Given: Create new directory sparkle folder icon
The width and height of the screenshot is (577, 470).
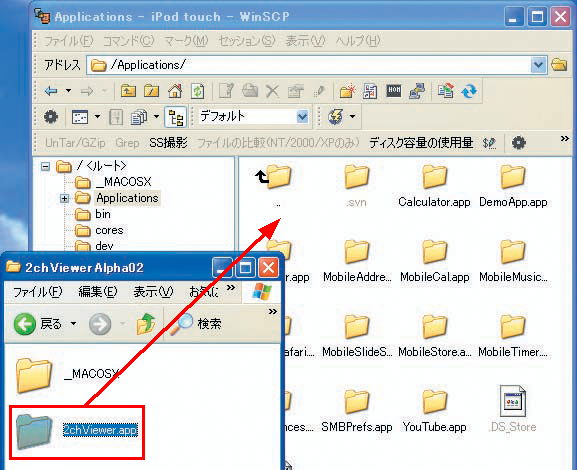Looking at the screenshot, I should coord(347,91).
